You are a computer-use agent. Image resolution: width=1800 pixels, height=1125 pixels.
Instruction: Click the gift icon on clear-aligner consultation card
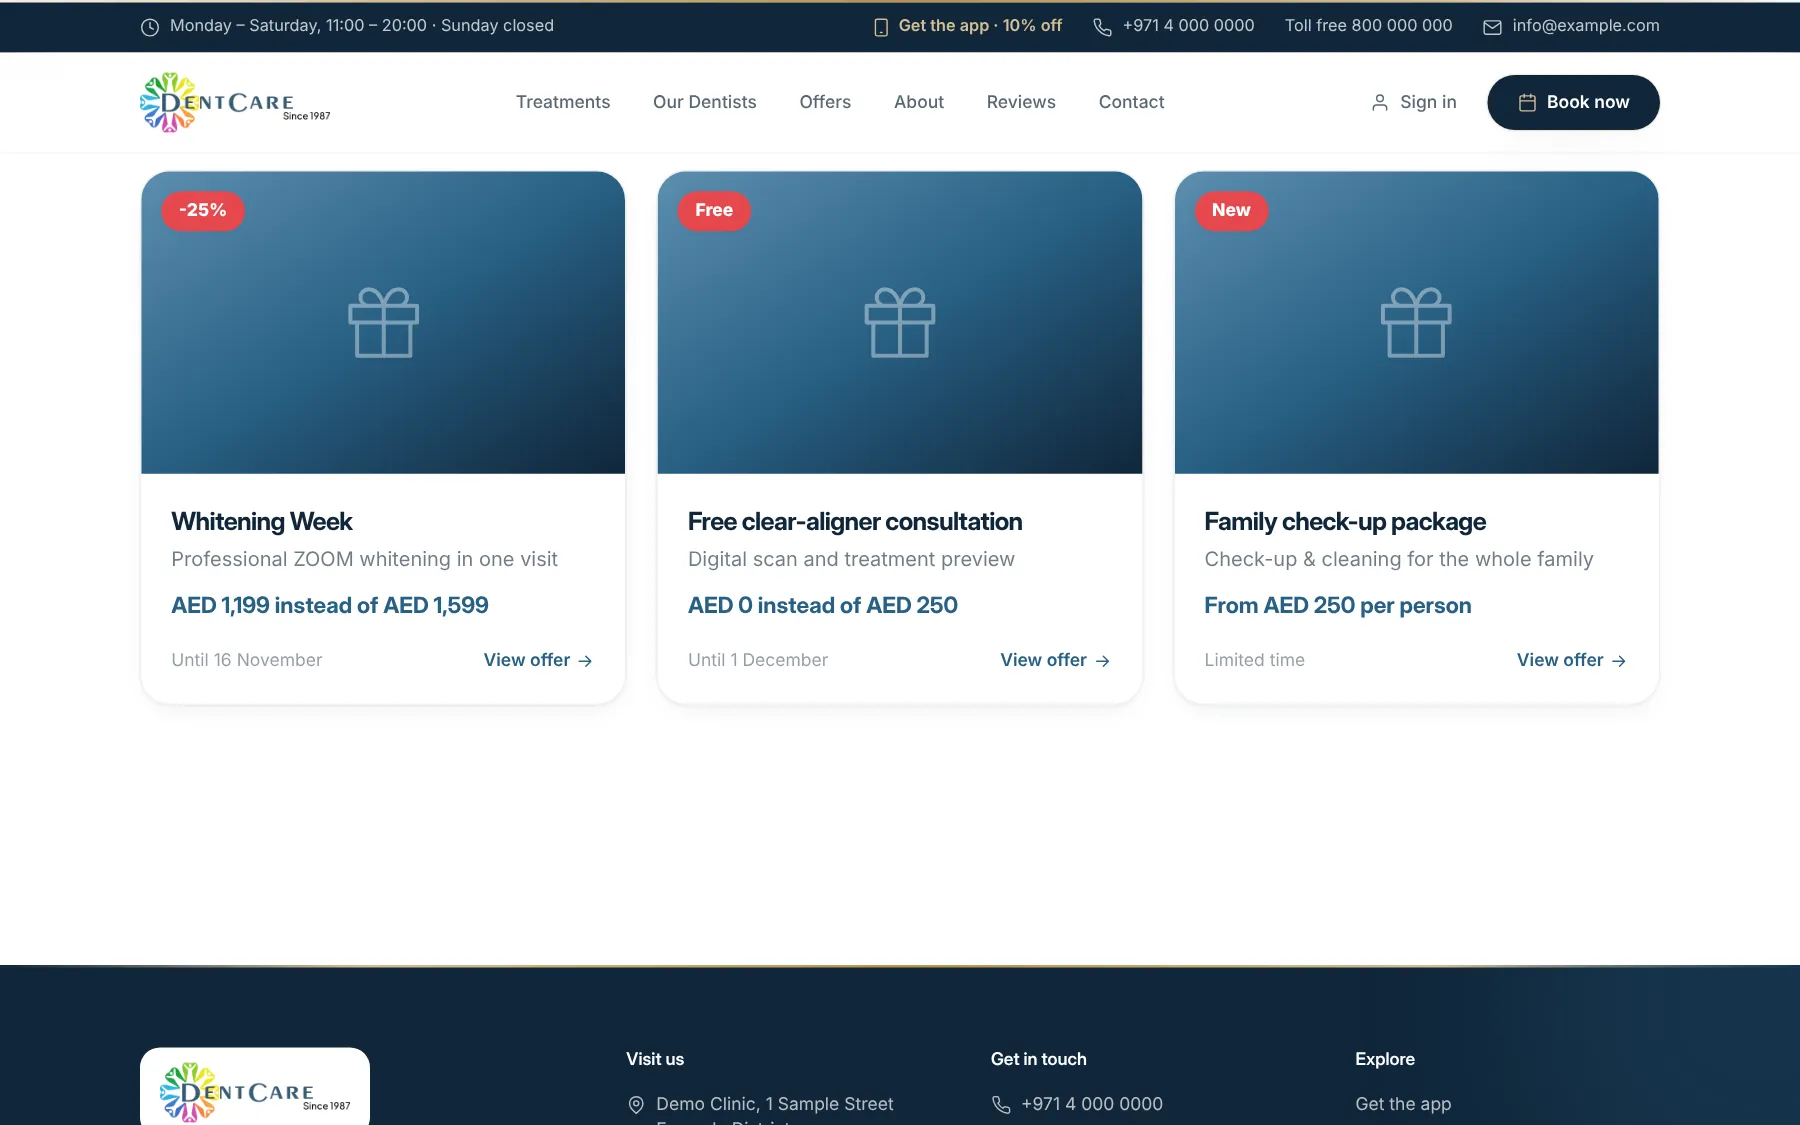(x=900, y=322)
